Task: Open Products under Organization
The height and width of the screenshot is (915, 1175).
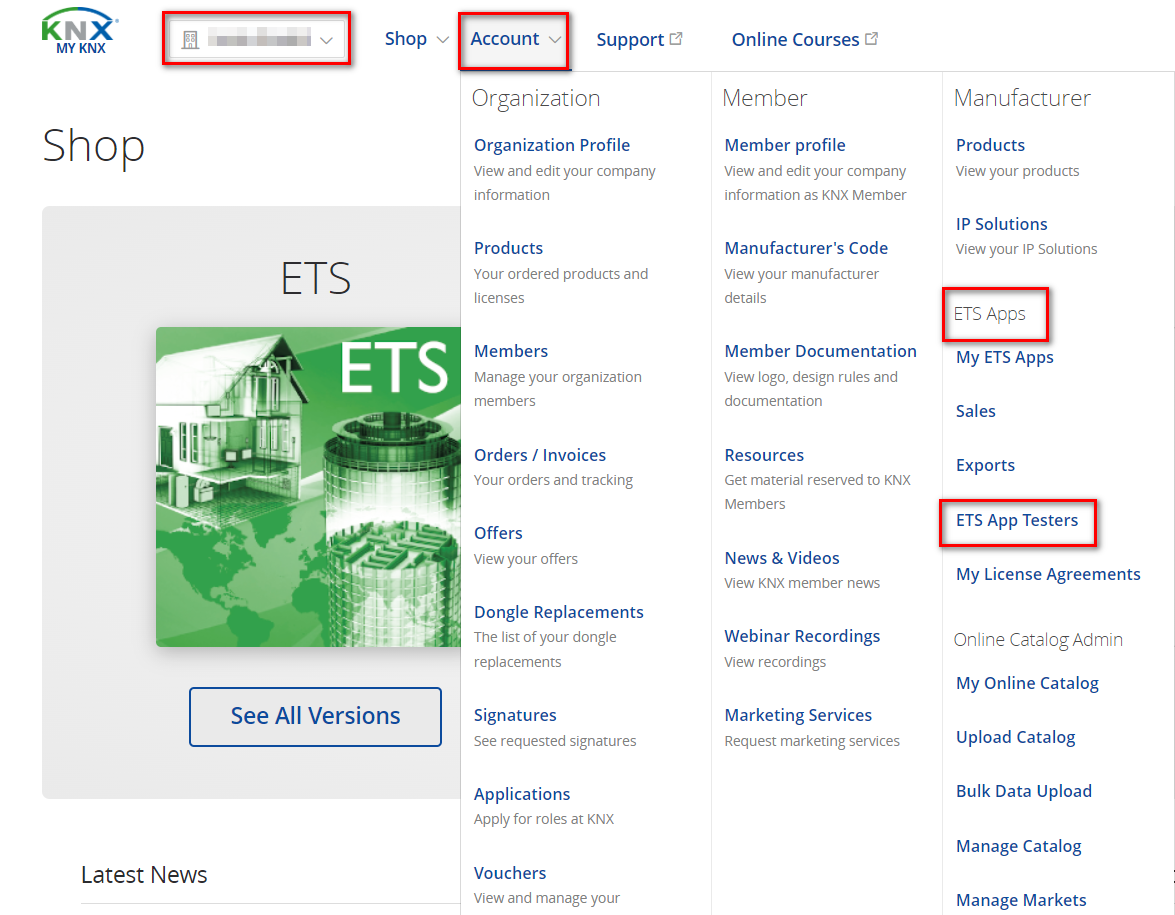Action: tap(508, 248)
